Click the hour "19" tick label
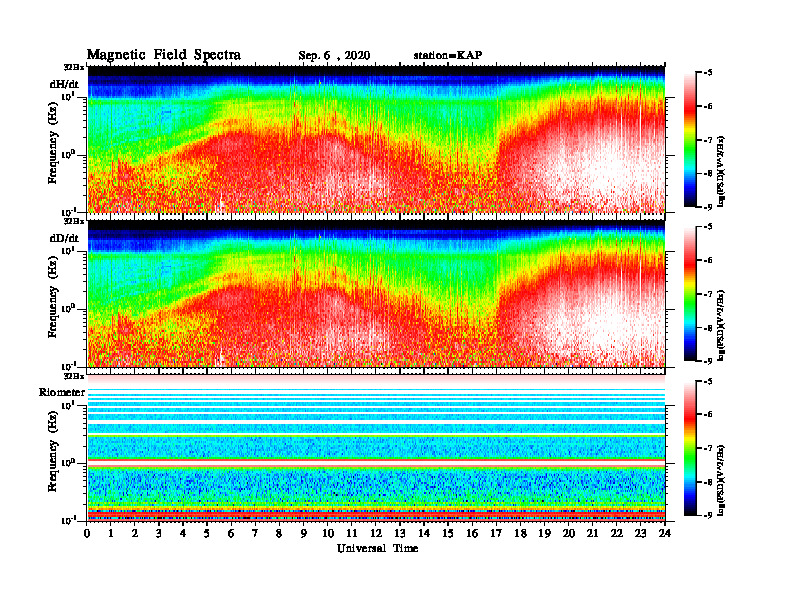Screen dimensions: 792x612 (x=544, y=534)
